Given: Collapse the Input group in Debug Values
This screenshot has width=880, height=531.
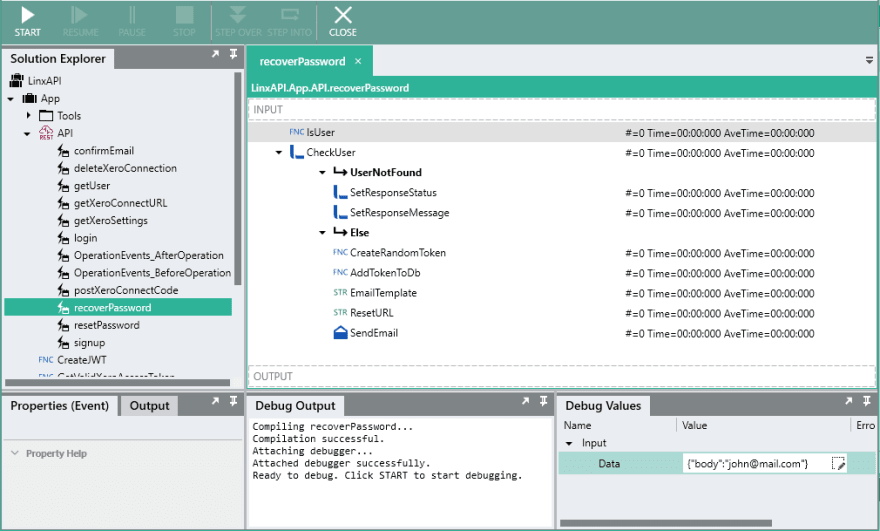Looking at the screenshot, I should pos(569,443).
